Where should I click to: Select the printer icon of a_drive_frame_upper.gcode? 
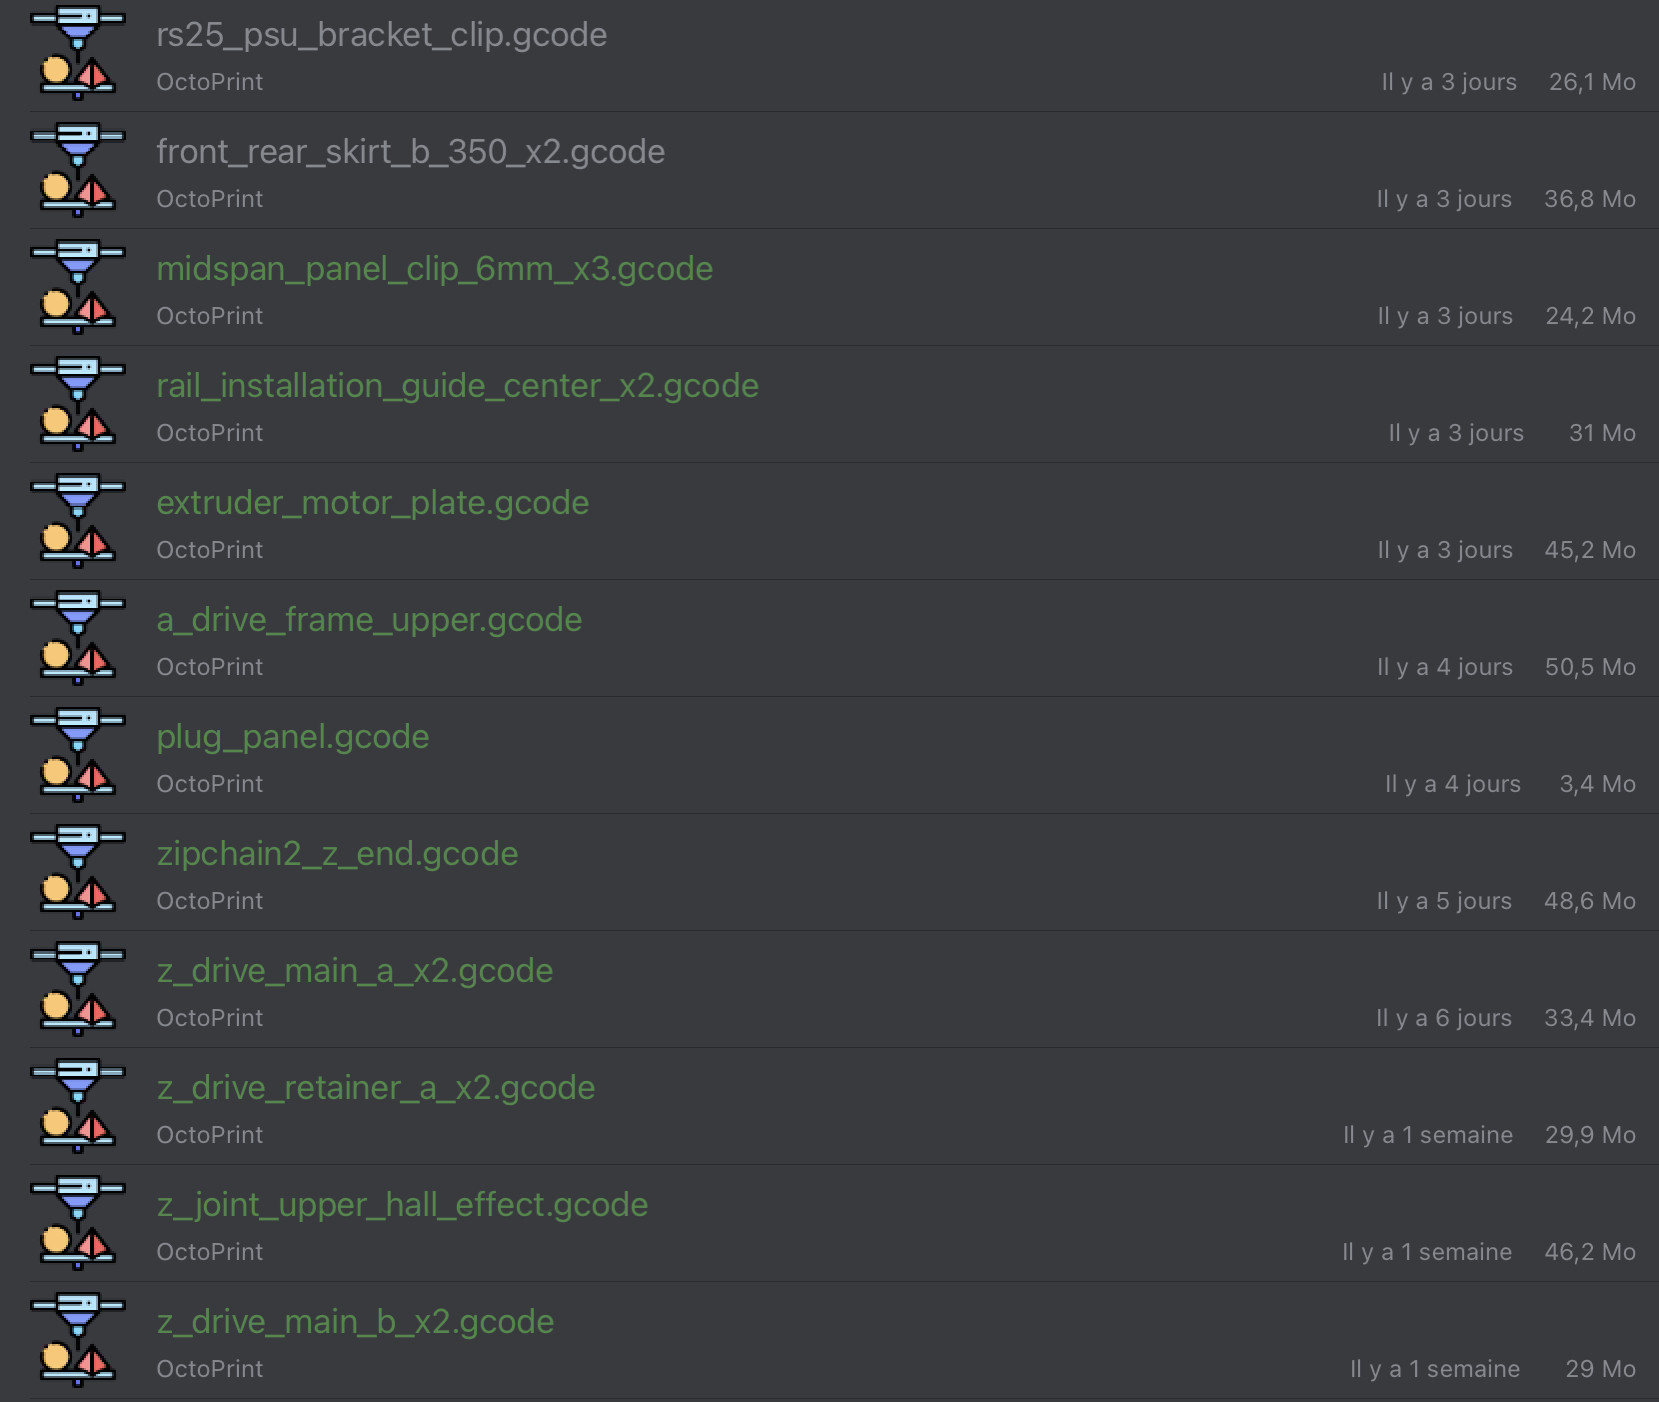pos(78,638)
